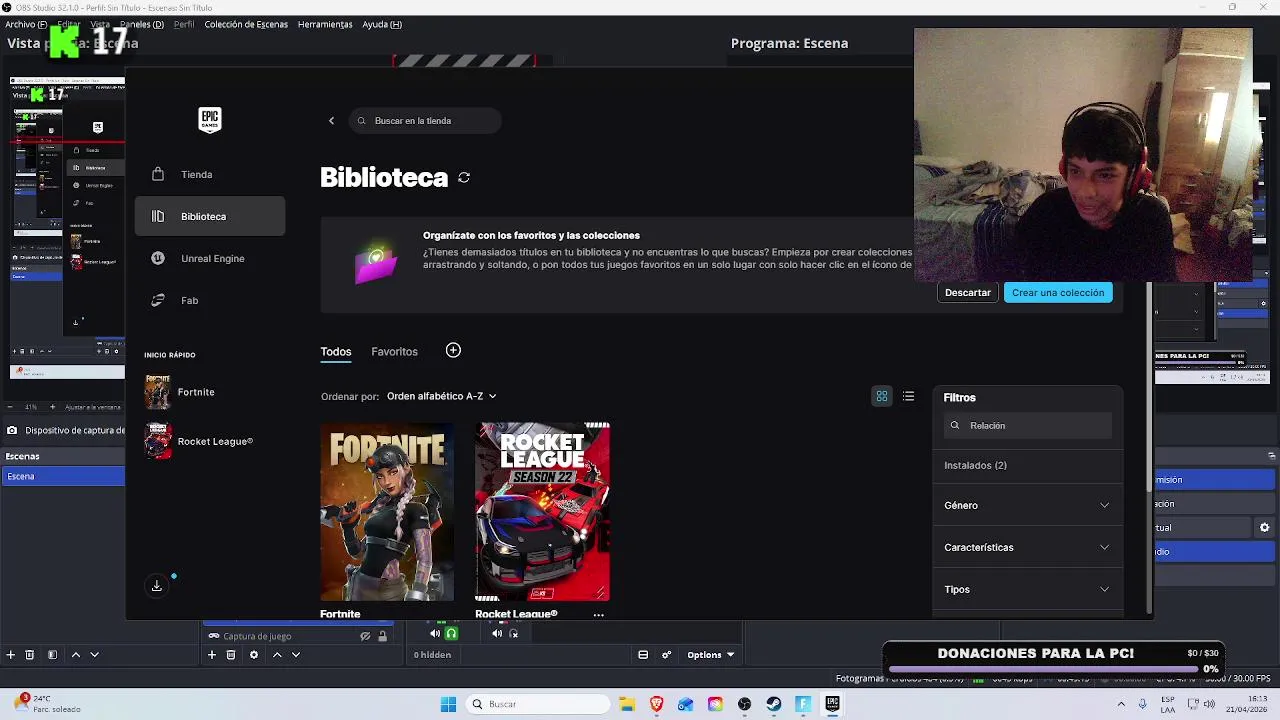Toggle mixer layout icon beside Options

click(x=643, y=655)
